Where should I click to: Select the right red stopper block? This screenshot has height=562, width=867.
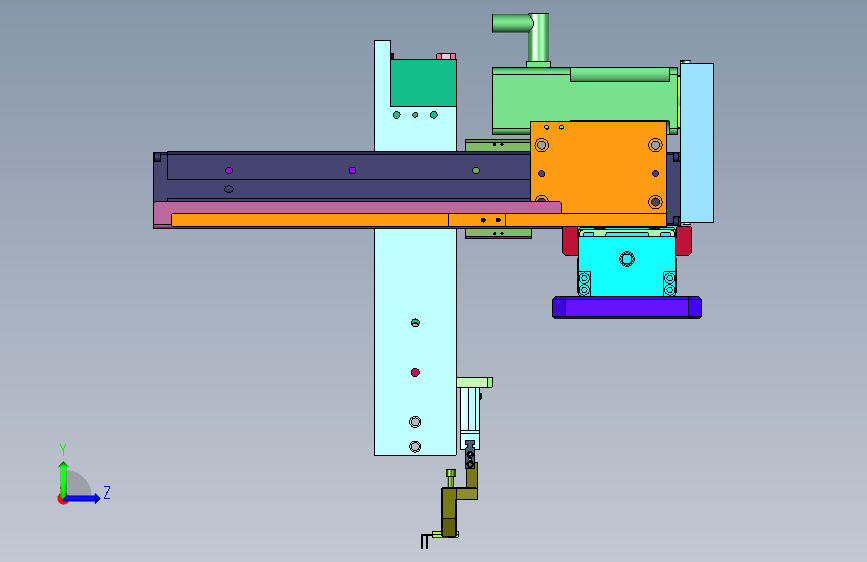[x=683, y=241]
